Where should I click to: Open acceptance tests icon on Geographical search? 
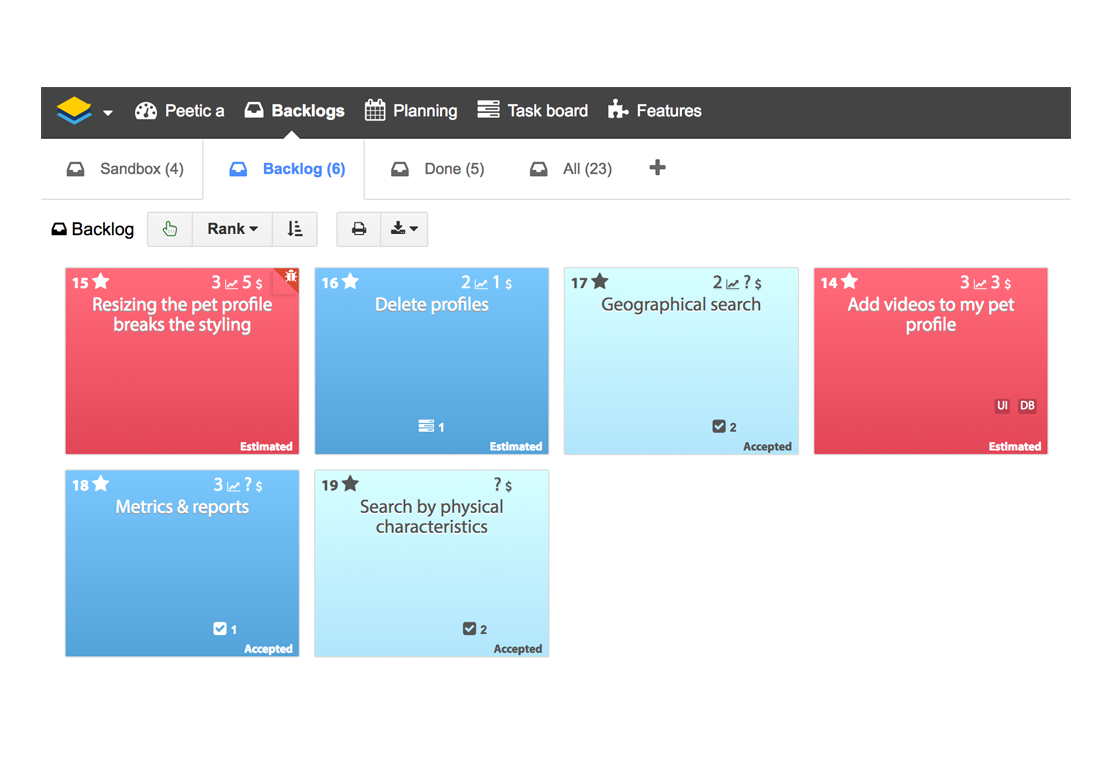coord(719,426)
